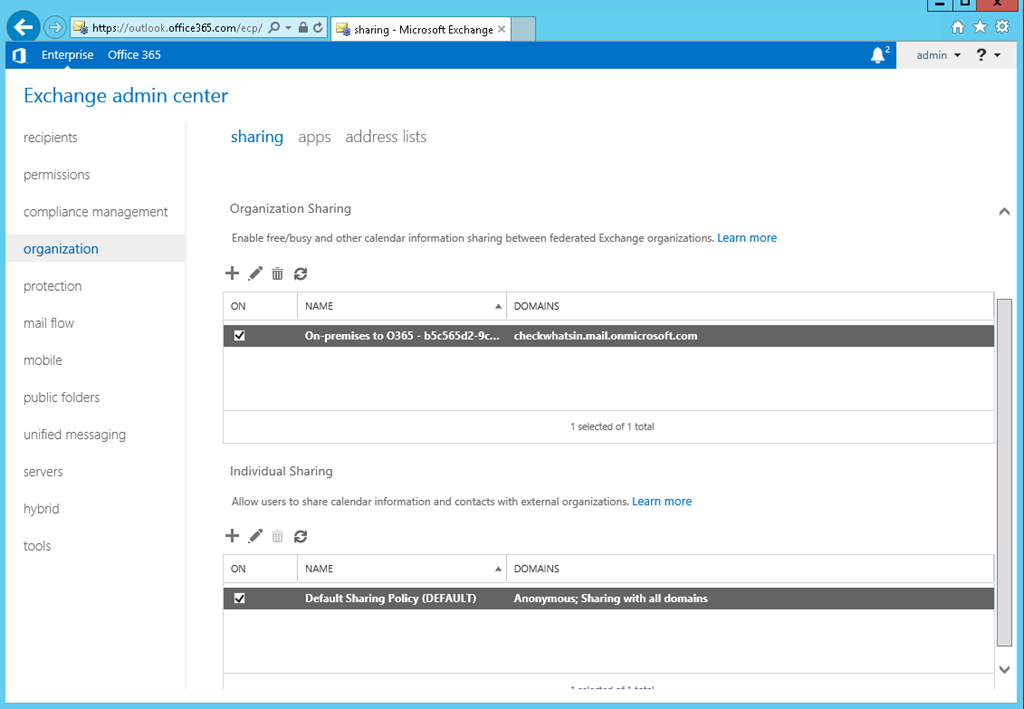
Task: Toggle the Default Sharing Policy checkbox
Action: tap(240, 598)
